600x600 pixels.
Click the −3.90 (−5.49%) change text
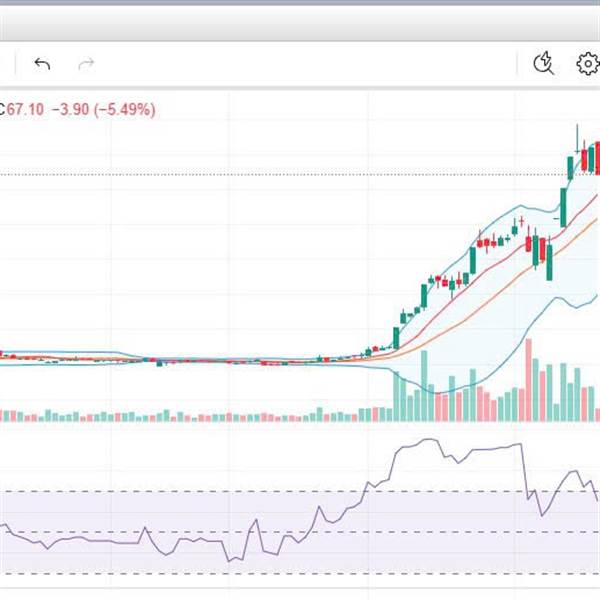[103, 109]
